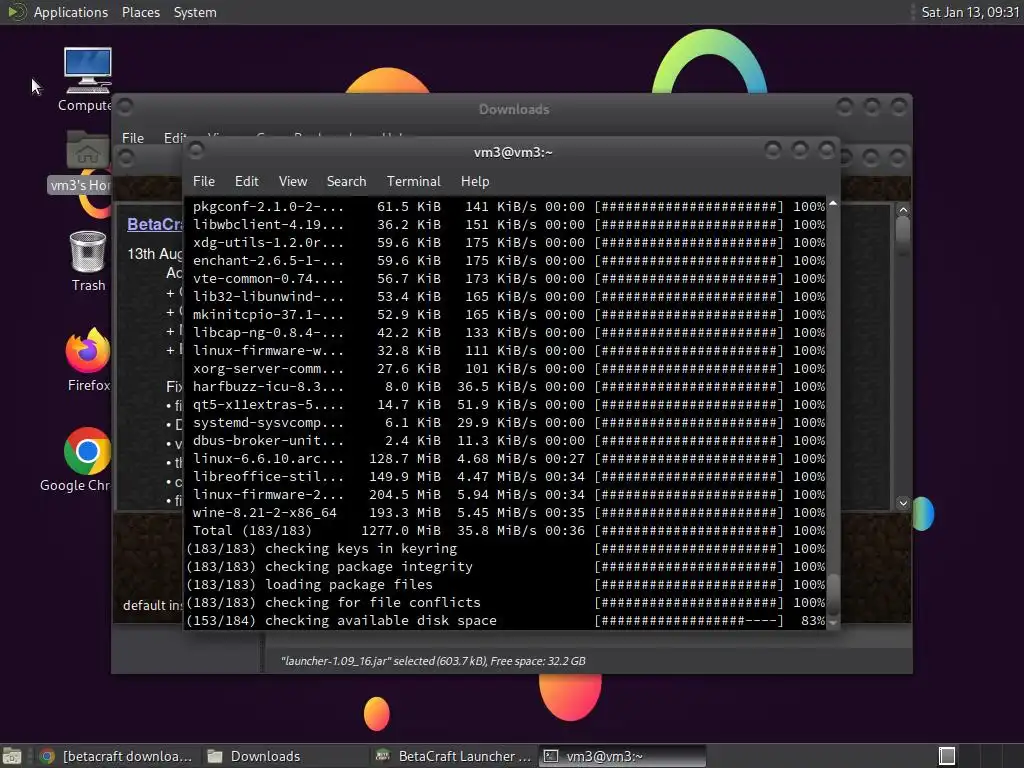Click the vm3@vm3:~ terminal title bar
The height and width of the screenshot is (768, 1024).
pos(513,152)
